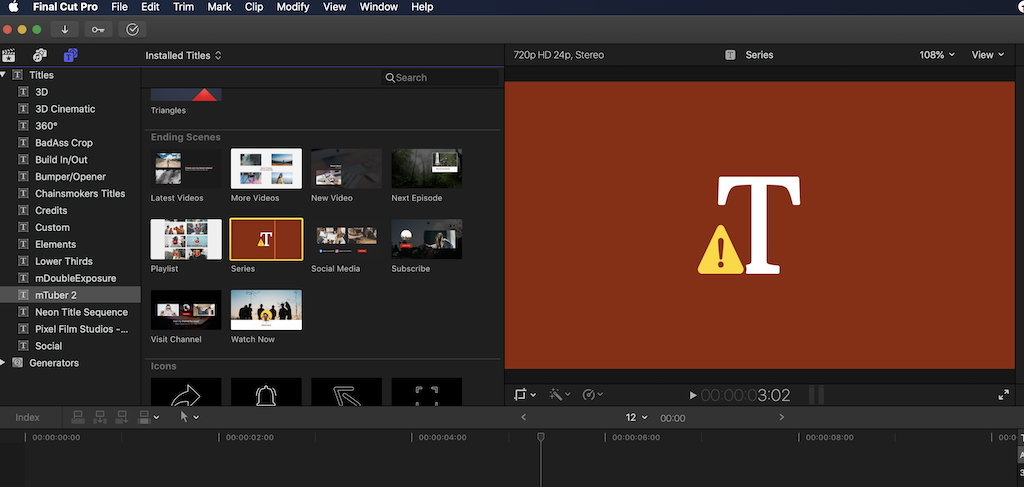Open the viewer View options dropdown
Screen dimensions: 1024x487
pos(988,55)
